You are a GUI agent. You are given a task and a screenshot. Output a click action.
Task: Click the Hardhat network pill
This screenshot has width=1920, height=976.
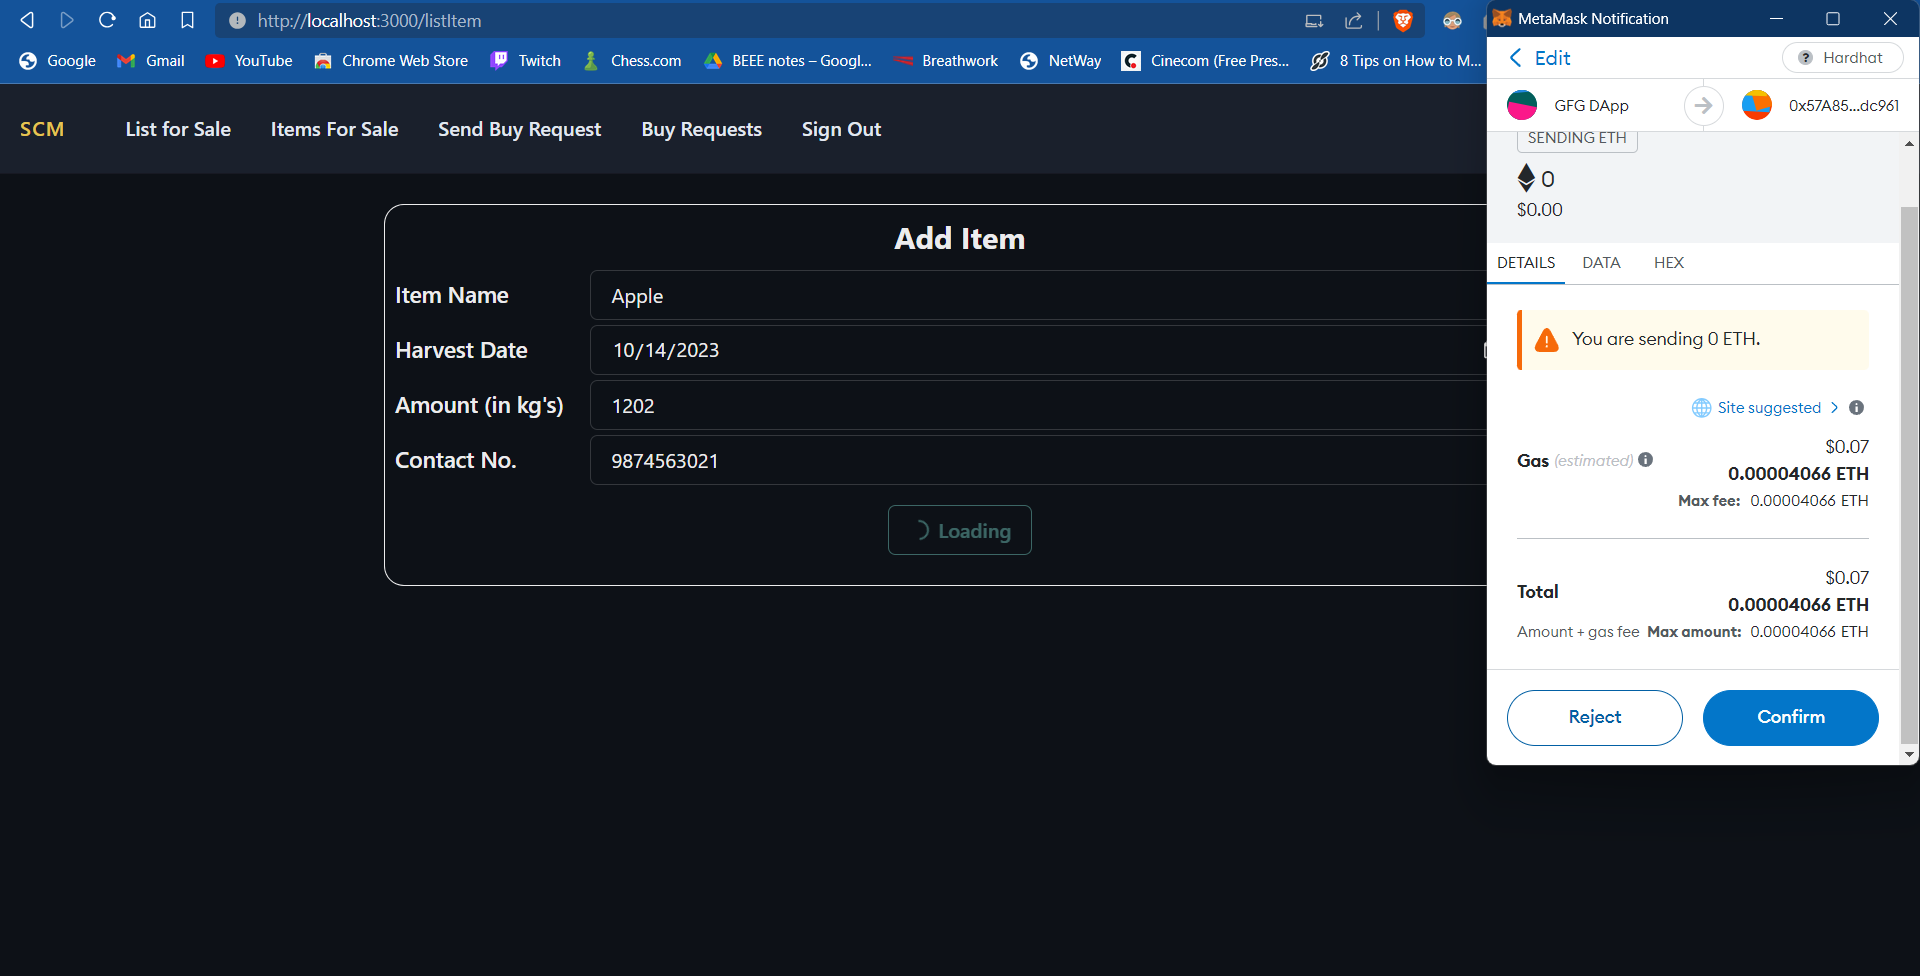(1842, 58)
